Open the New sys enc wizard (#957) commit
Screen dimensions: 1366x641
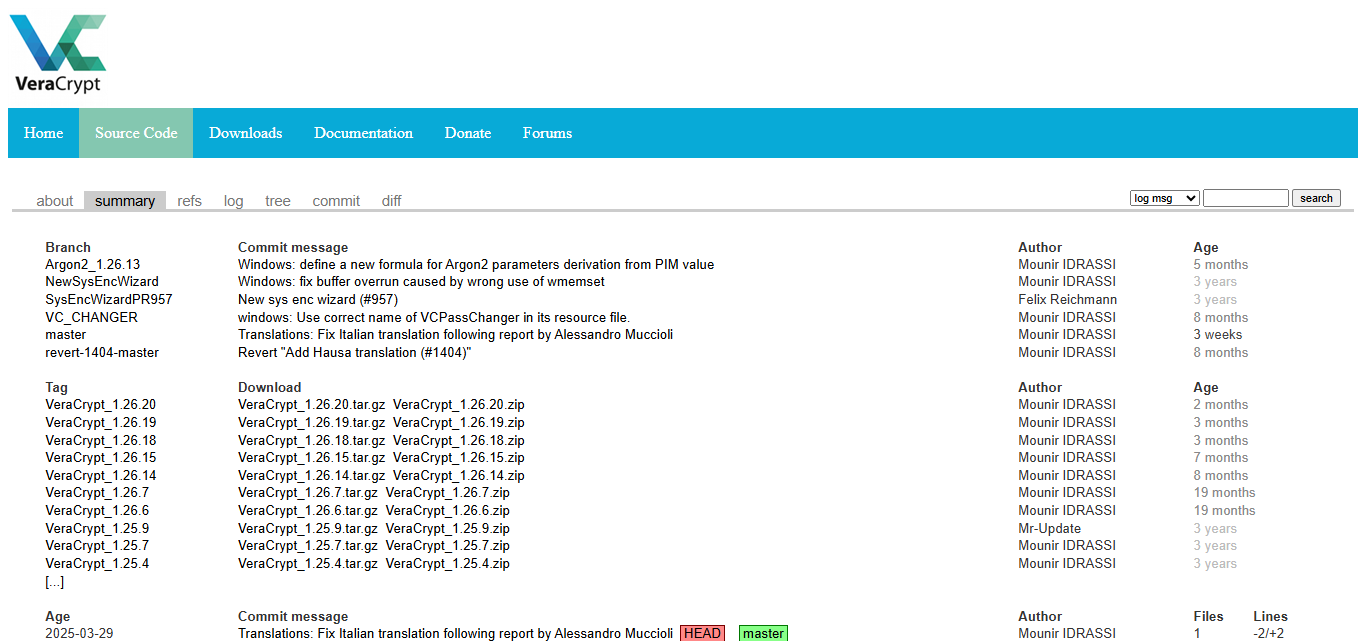point(318,299)
